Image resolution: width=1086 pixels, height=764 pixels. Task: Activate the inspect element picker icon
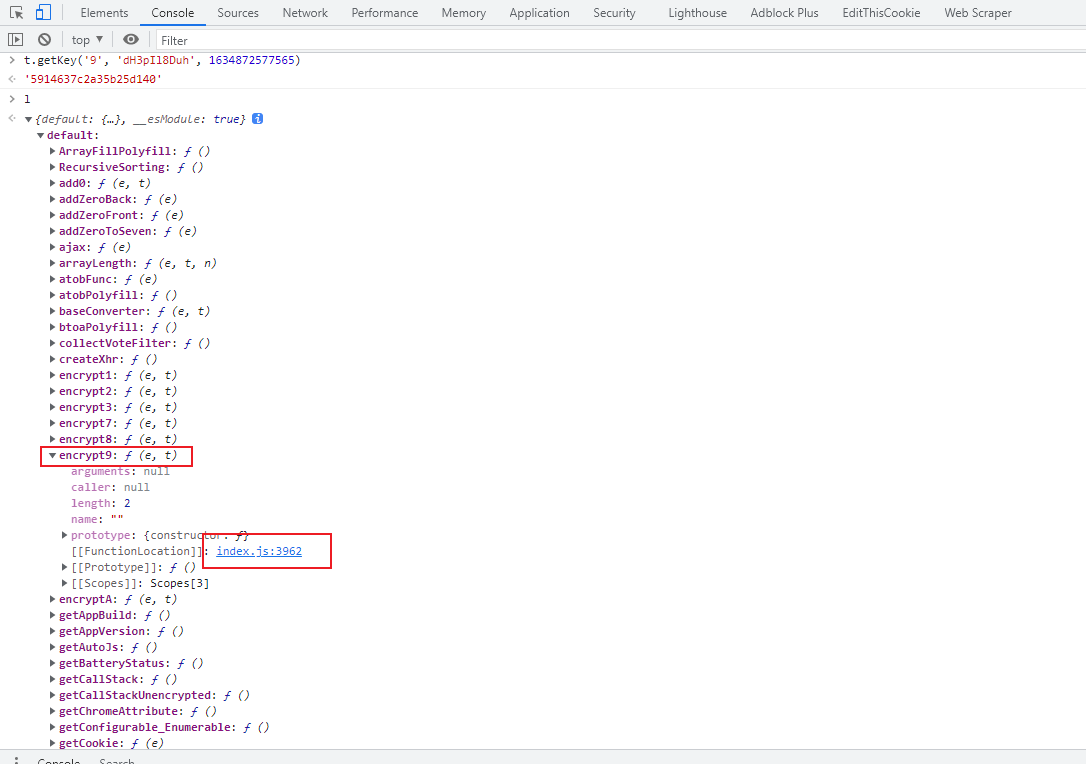pos(16,13)
